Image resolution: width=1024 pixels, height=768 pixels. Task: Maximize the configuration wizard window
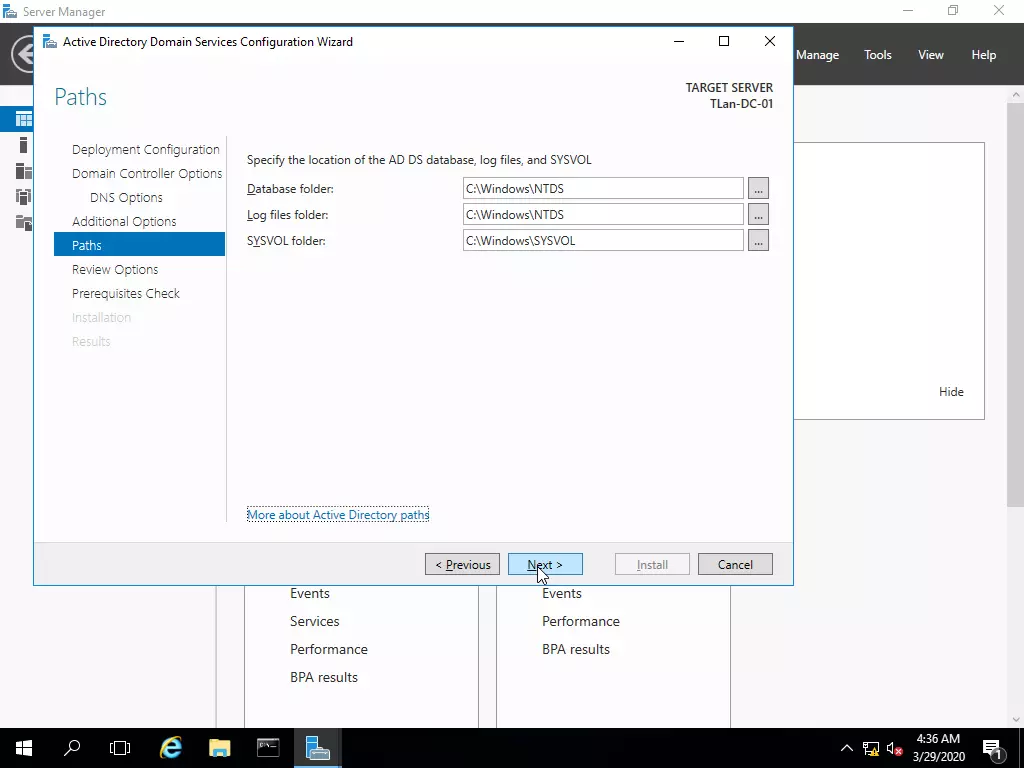(x=724, y=41)
